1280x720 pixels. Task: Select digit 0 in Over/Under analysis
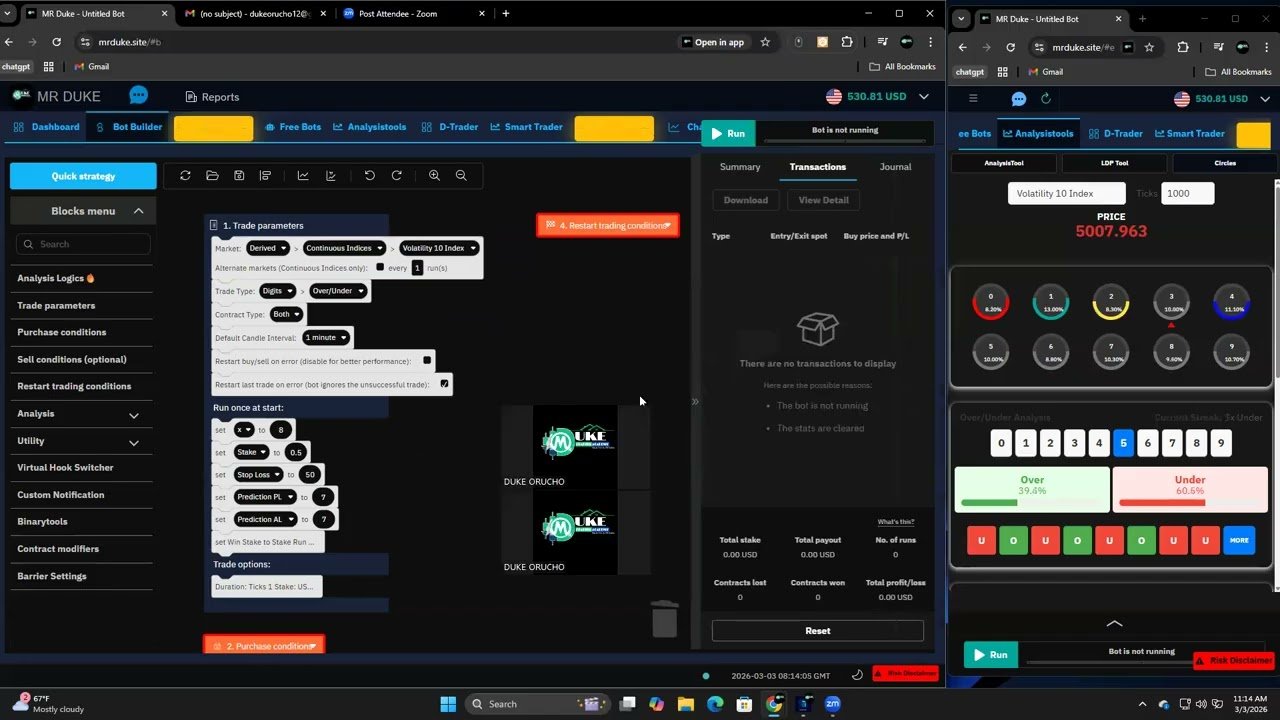pyautogui.click(x=1001, y=442)
